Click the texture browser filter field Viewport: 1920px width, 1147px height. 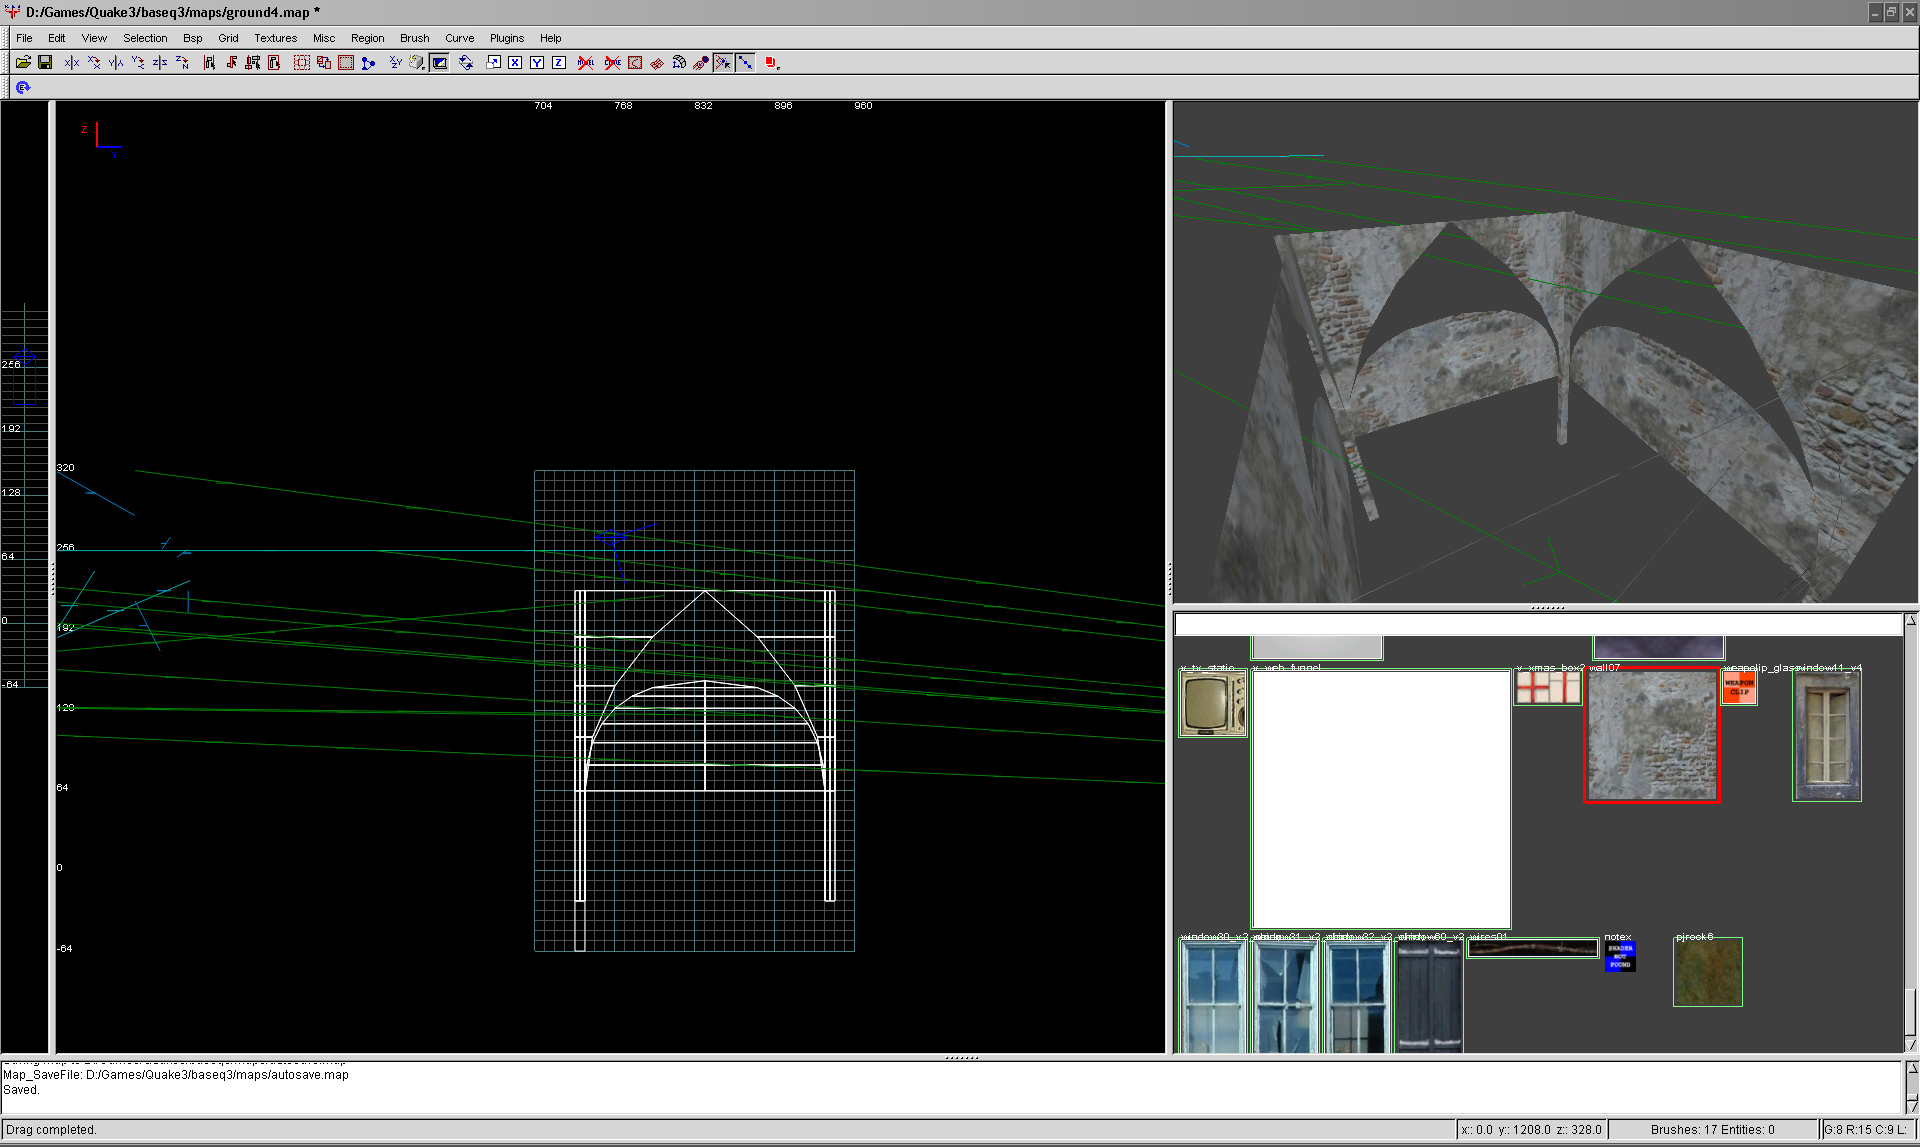(1537, 625)
